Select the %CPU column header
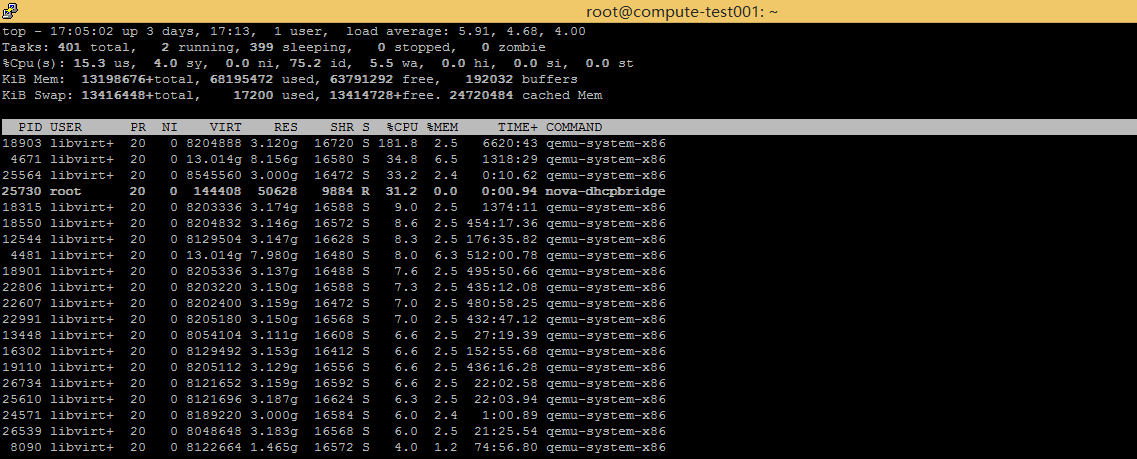 point(402,128)
